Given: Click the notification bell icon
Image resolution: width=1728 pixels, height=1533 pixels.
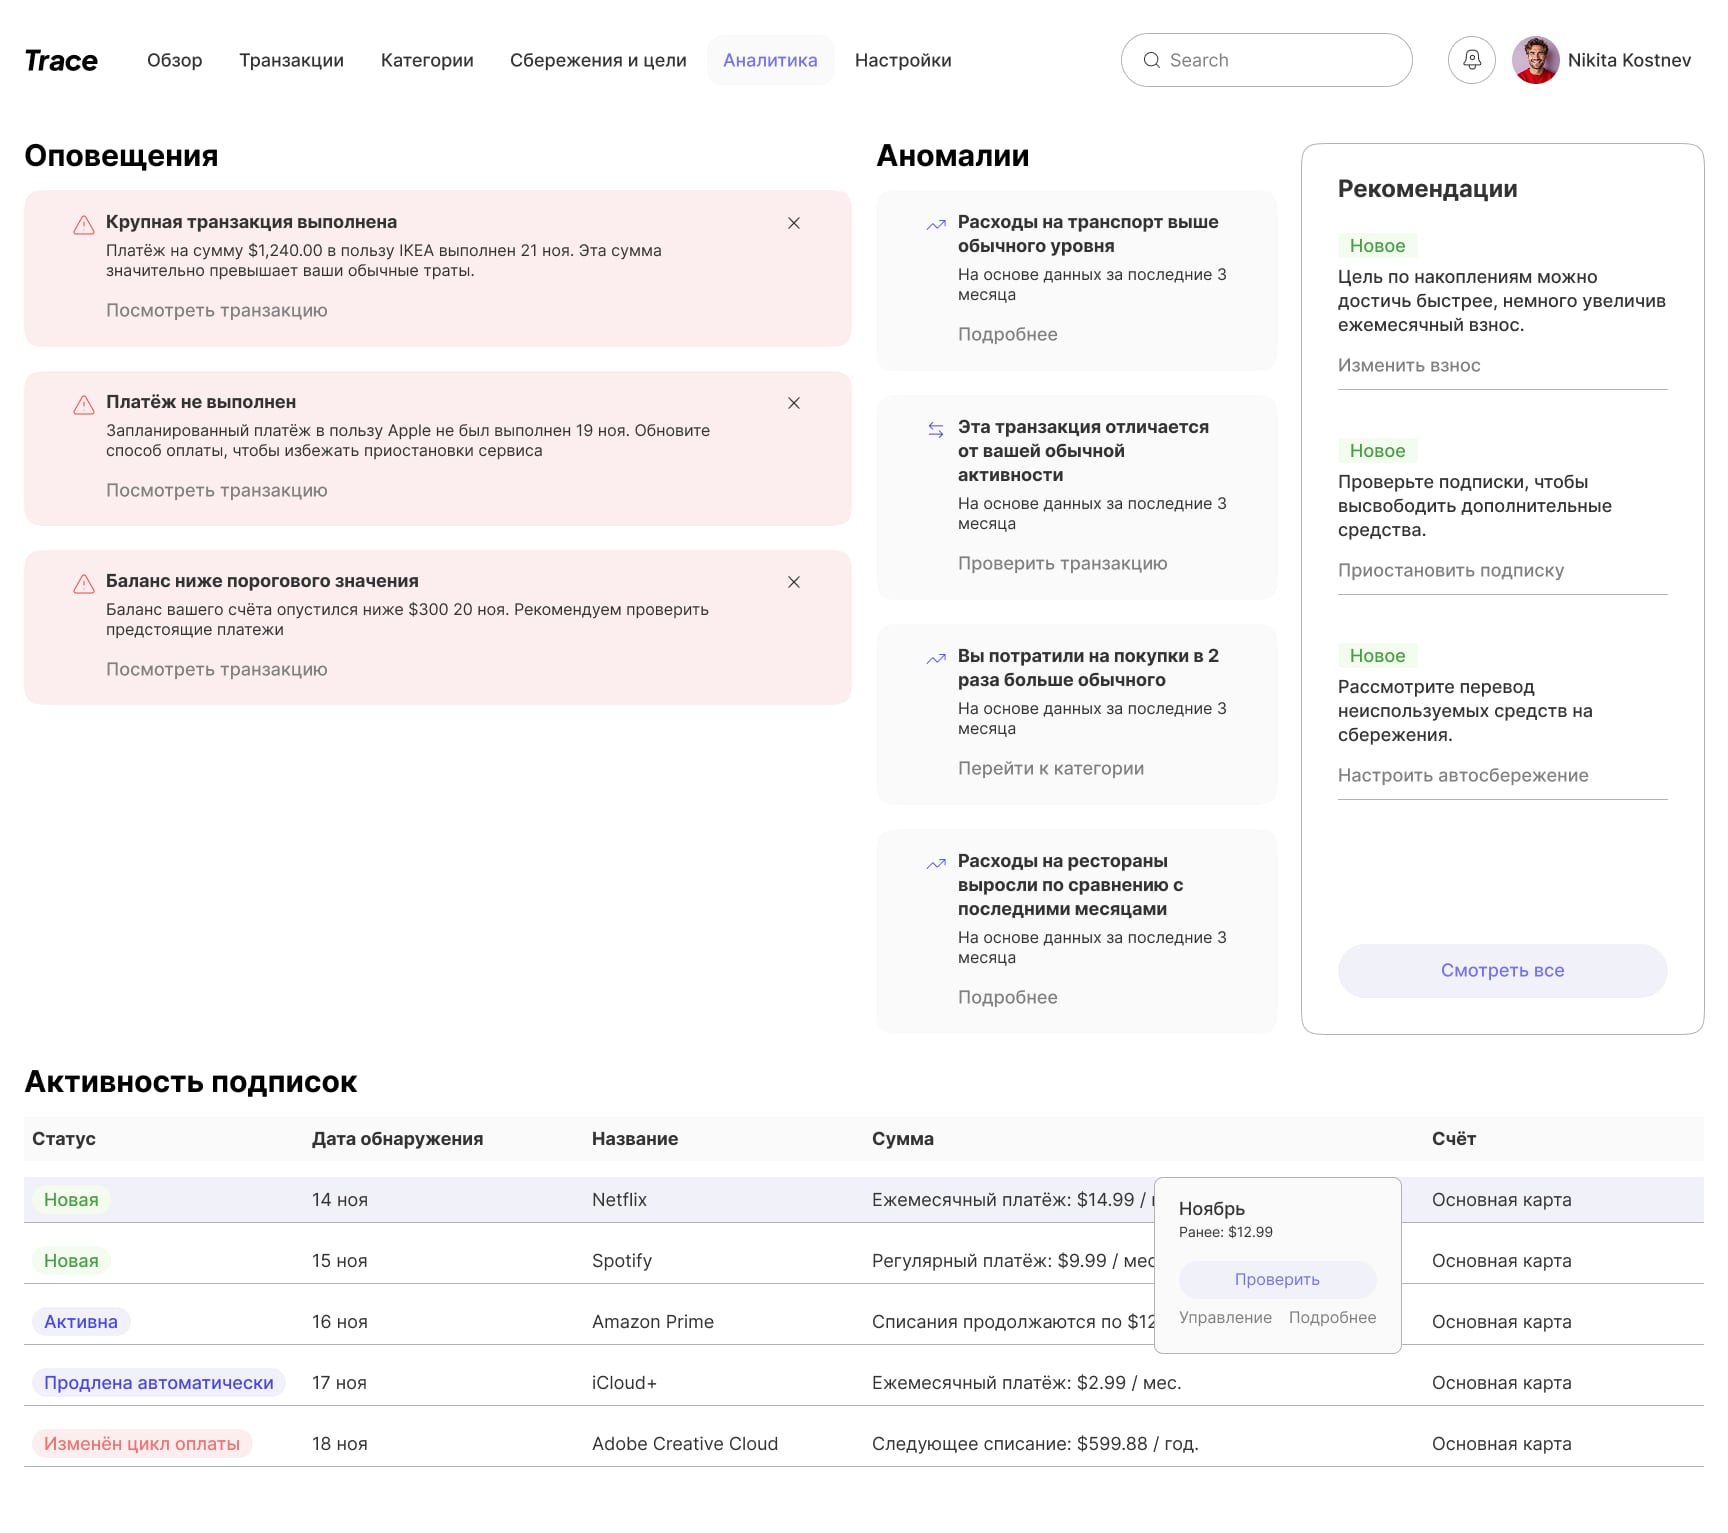Looking at the screenshot, I should (x=1471, y=60).
